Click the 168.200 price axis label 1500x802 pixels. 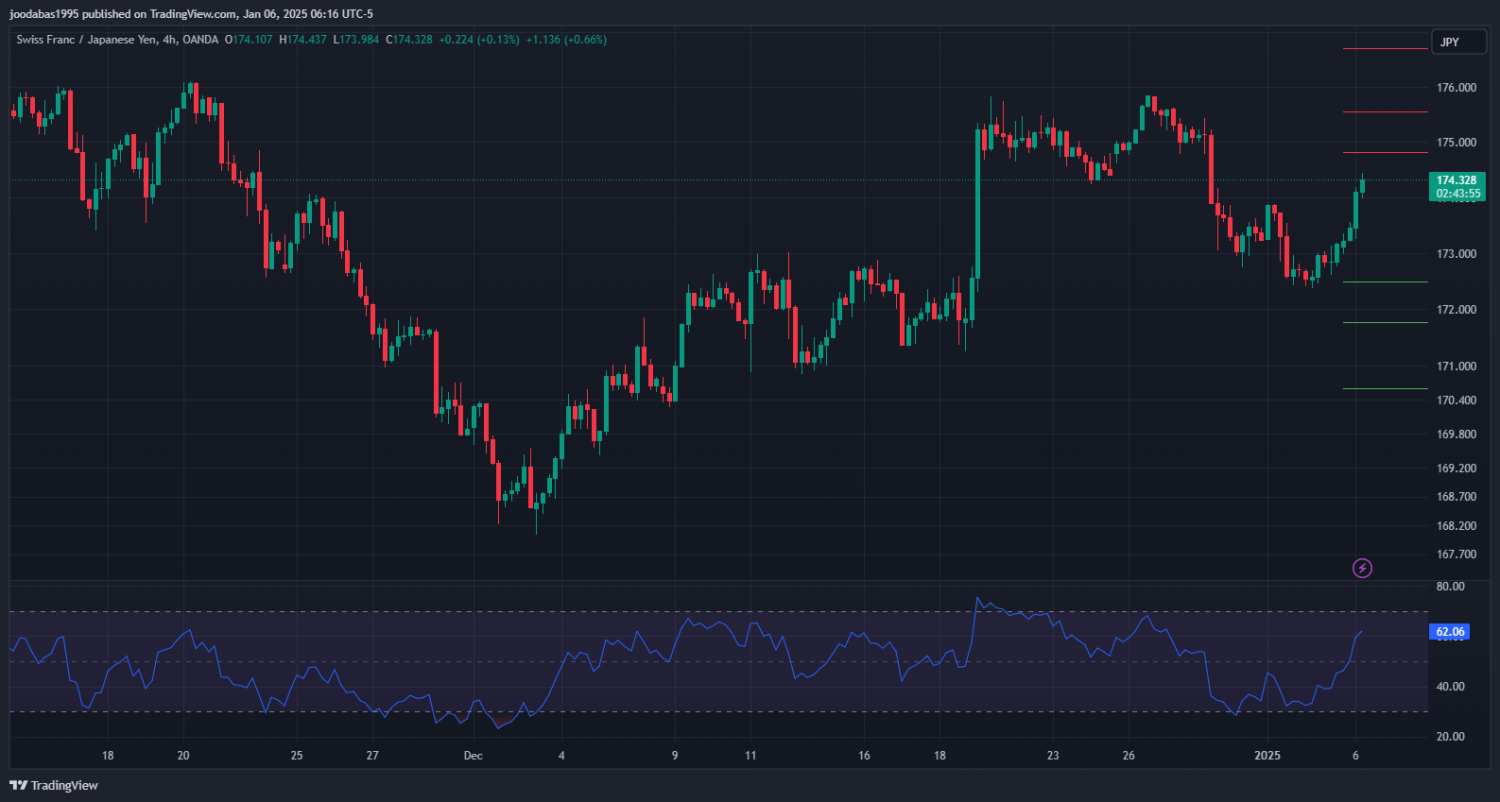click(1456, 526)
